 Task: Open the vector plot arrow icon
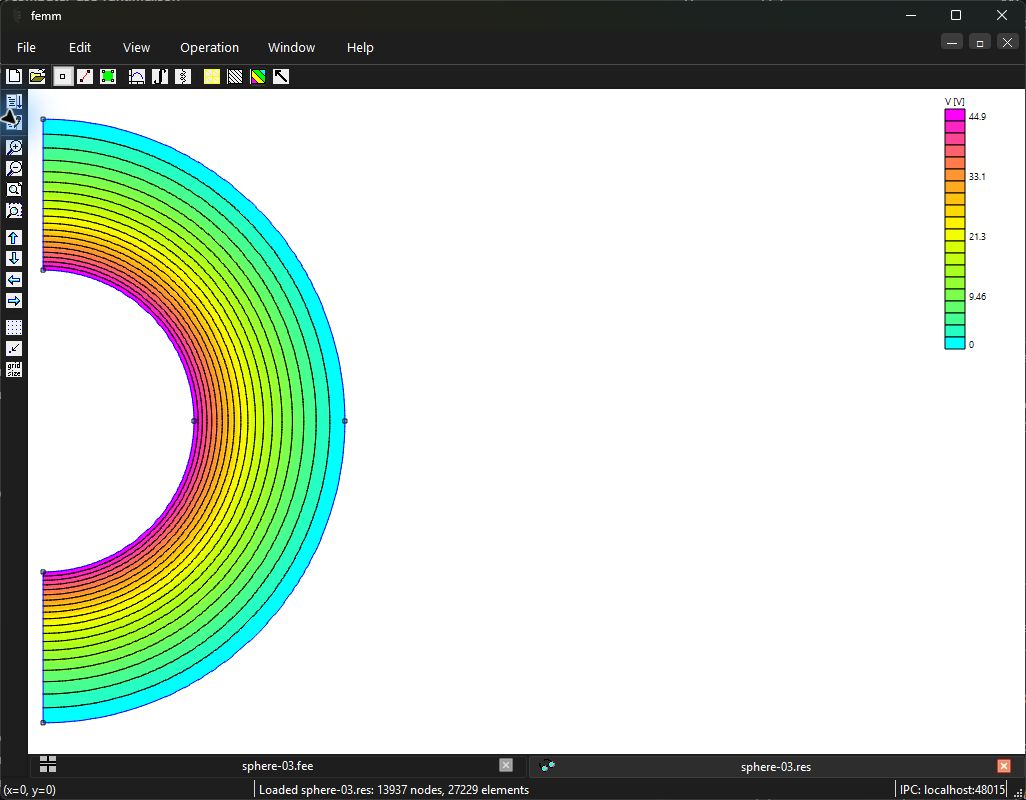point(281,77)
